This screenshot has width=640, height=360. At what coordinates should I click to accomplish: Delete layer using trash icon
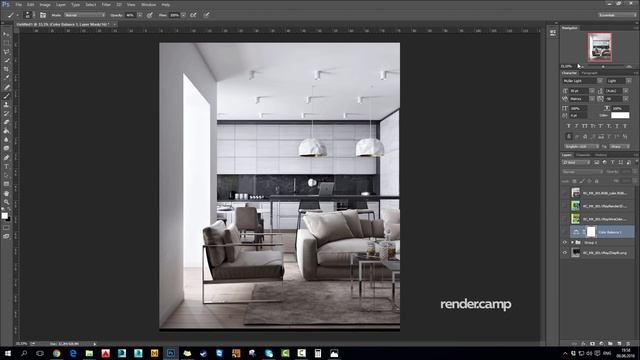pyautogui.click(x=628, y=344)
